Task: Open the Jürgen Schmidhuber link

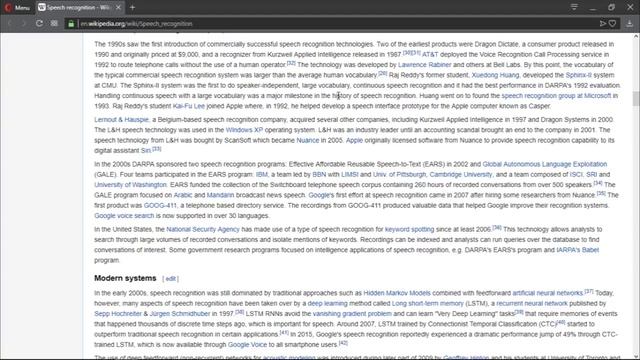Action: 180,313
